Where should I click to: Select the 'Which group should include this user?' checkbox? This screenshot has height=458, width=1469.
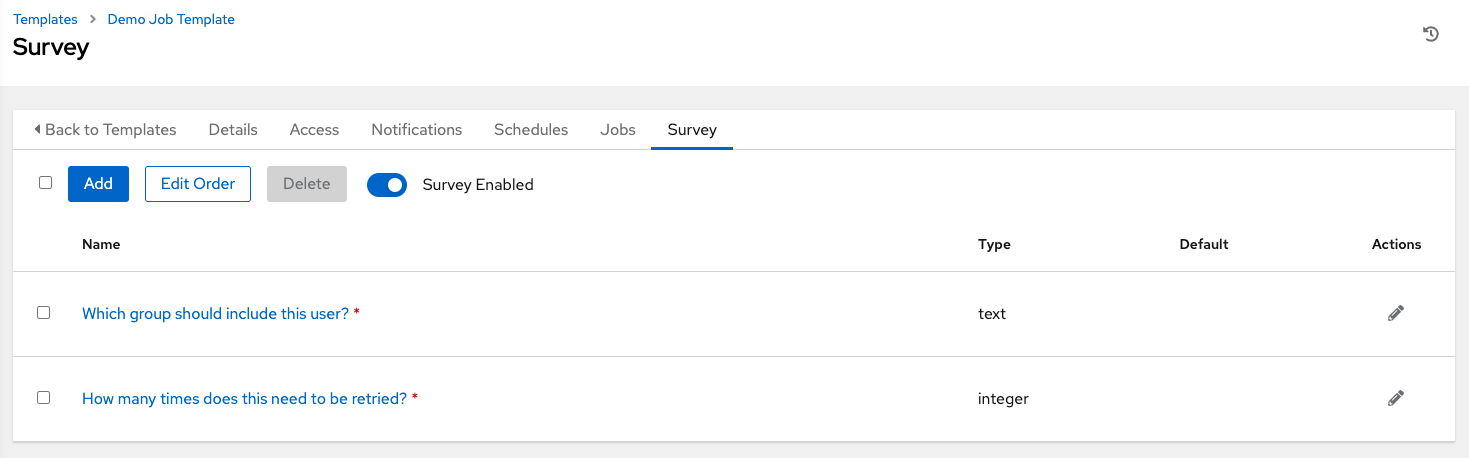[44, 313]
